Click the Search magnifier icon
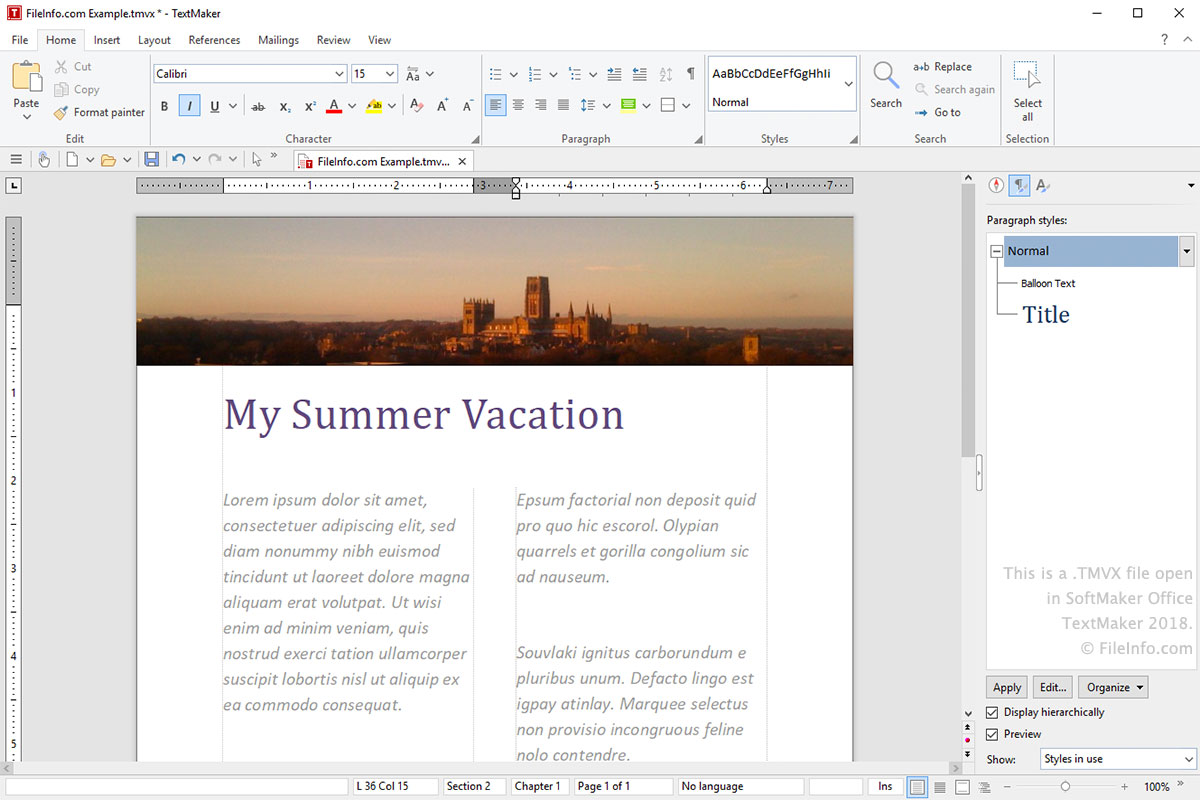Image resolution: width=1200 pixels, height=800 pixels. pyautogui.click(x=886, y=75)
